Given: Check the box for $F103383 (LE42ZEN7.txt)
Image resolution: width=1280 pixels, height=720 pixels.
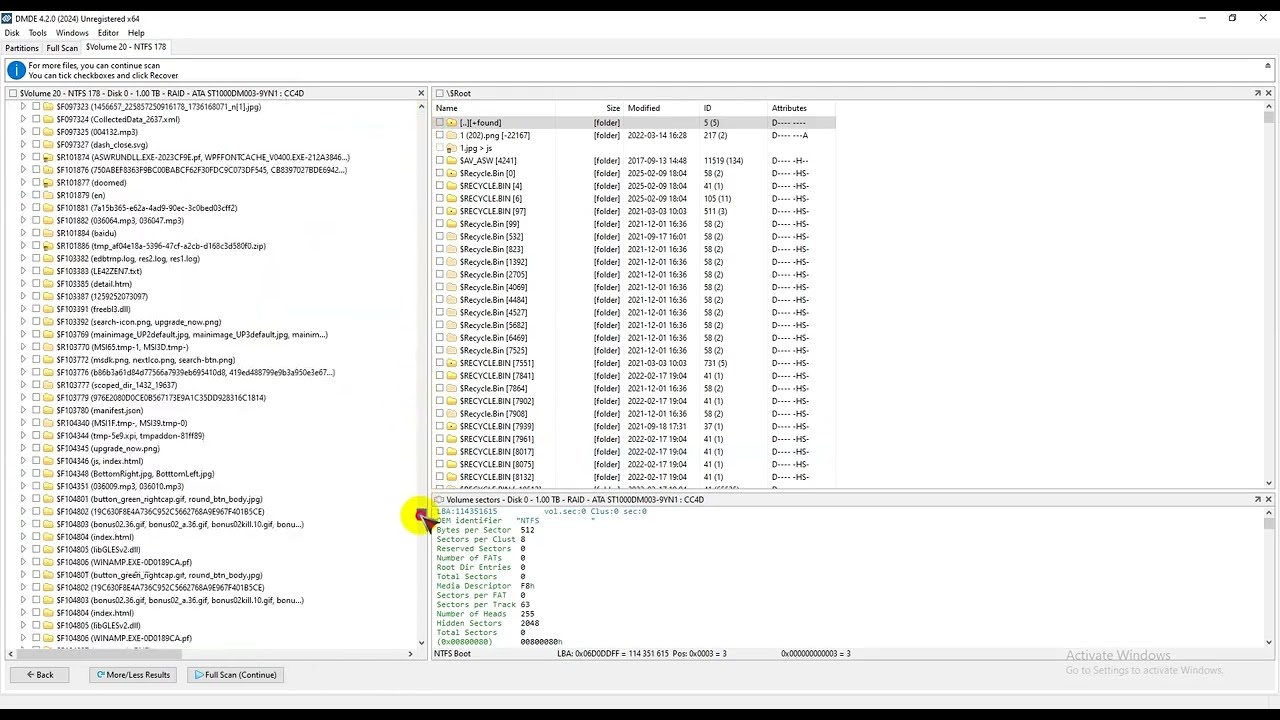Looking at the screenshot, I should pyautogui.click(x=36, y=271).
